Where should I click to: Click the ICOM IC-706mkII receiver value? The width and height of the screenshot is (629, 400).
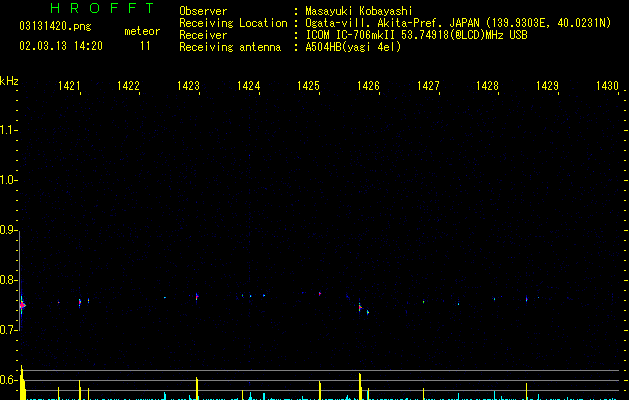(x=416, y=35)
